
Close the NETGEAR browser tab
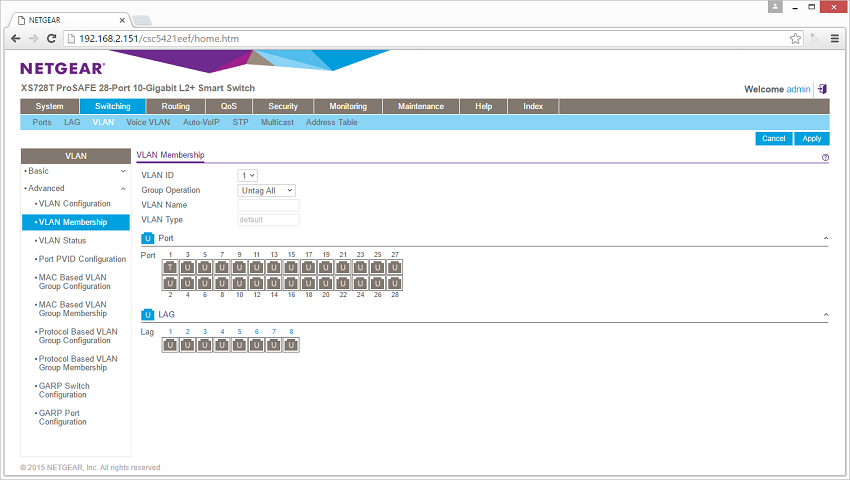122,21
